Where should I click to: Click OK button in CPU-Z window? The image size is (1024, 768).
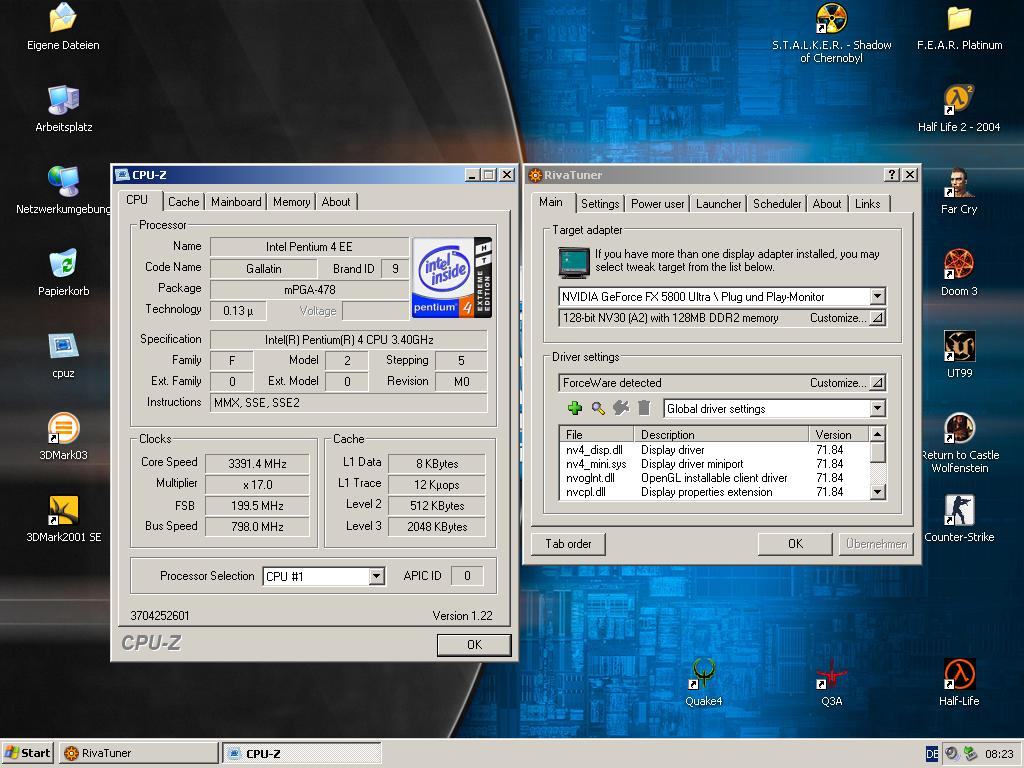[474, 645]
